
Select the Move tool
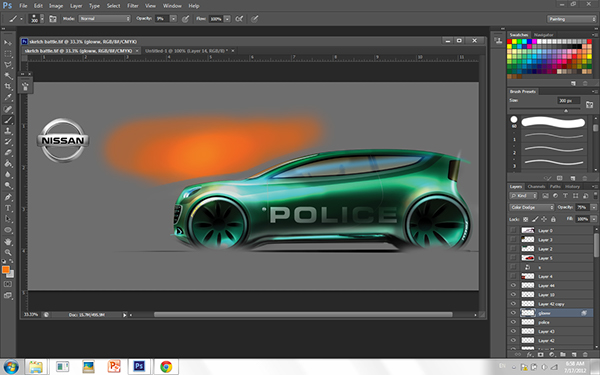(8, 42)
